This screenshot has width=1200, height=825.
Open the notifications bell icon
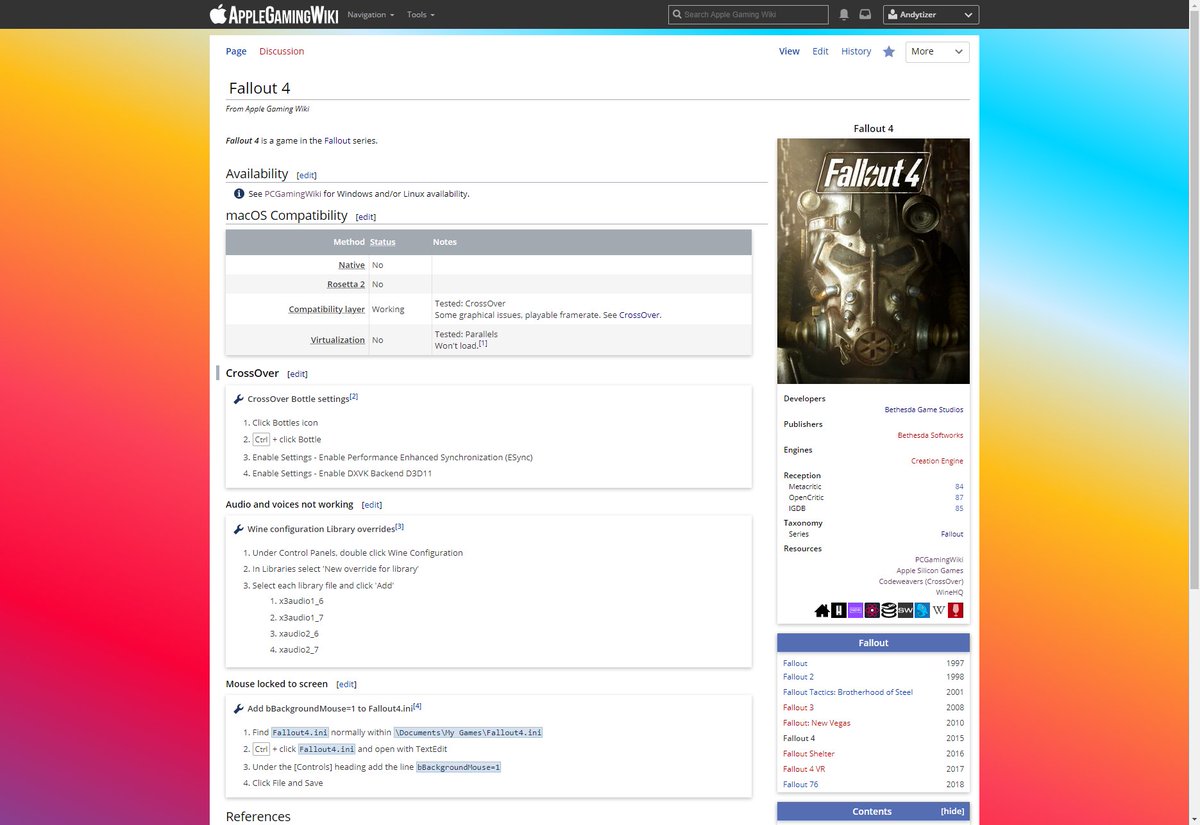pos(844,15)
